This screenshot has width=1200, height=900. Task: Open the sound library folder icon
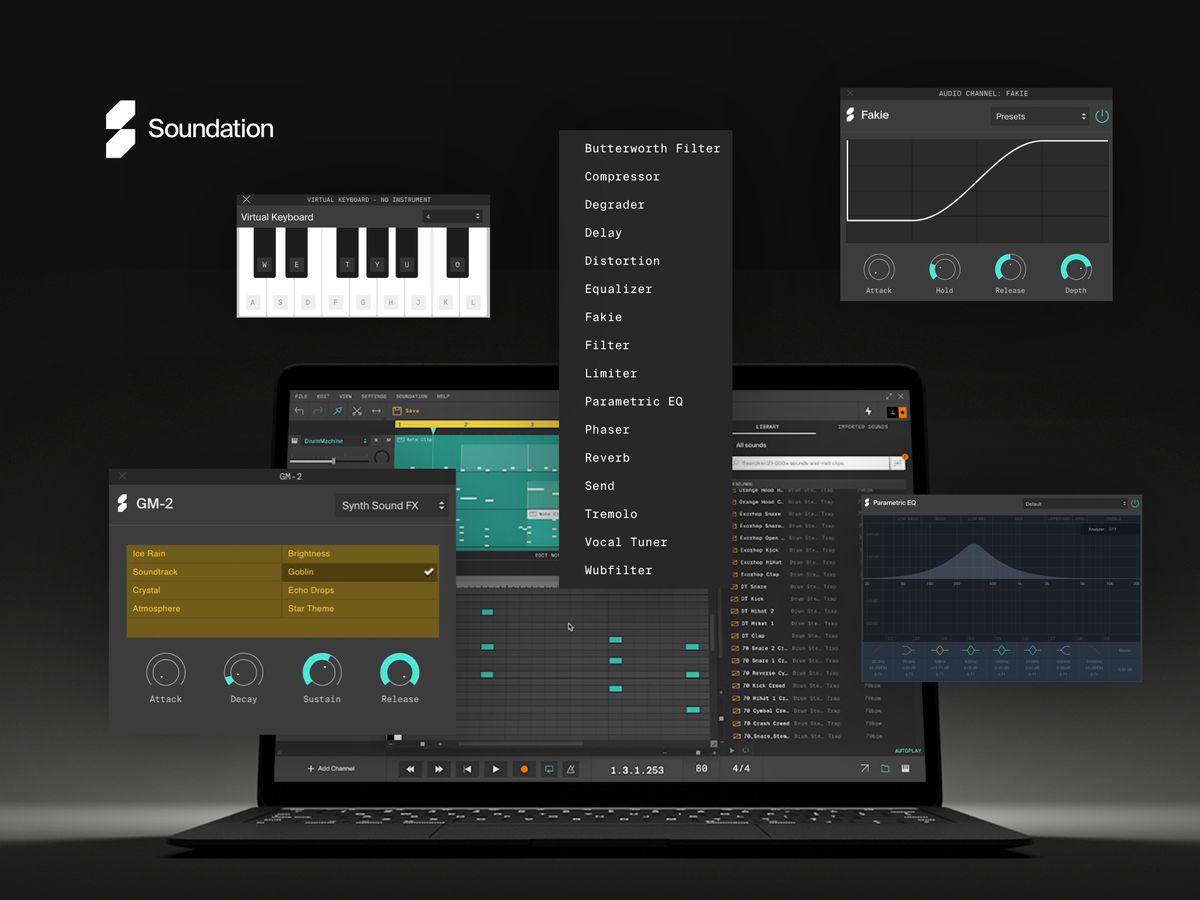[885, 769]
